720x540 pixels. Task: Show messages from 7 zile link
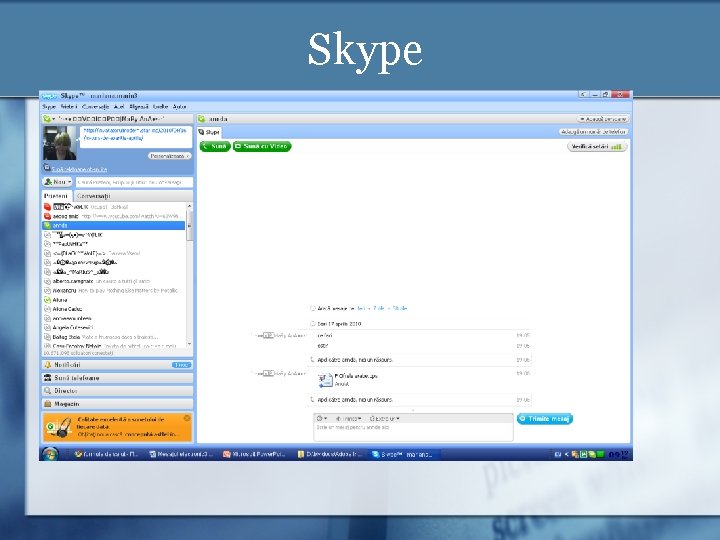coord(379,309)
